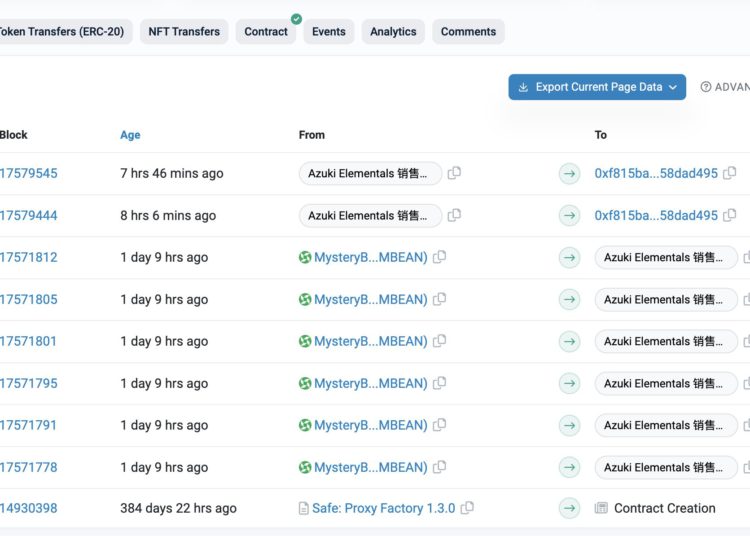
Task: Open Safe: Proxy Factory 1.3.0 link
Action: 383,508
